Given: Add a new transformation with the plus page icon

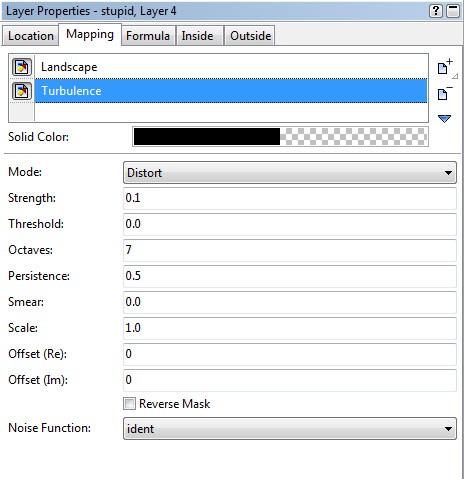Looking at the screenshot, I should 445,67.
